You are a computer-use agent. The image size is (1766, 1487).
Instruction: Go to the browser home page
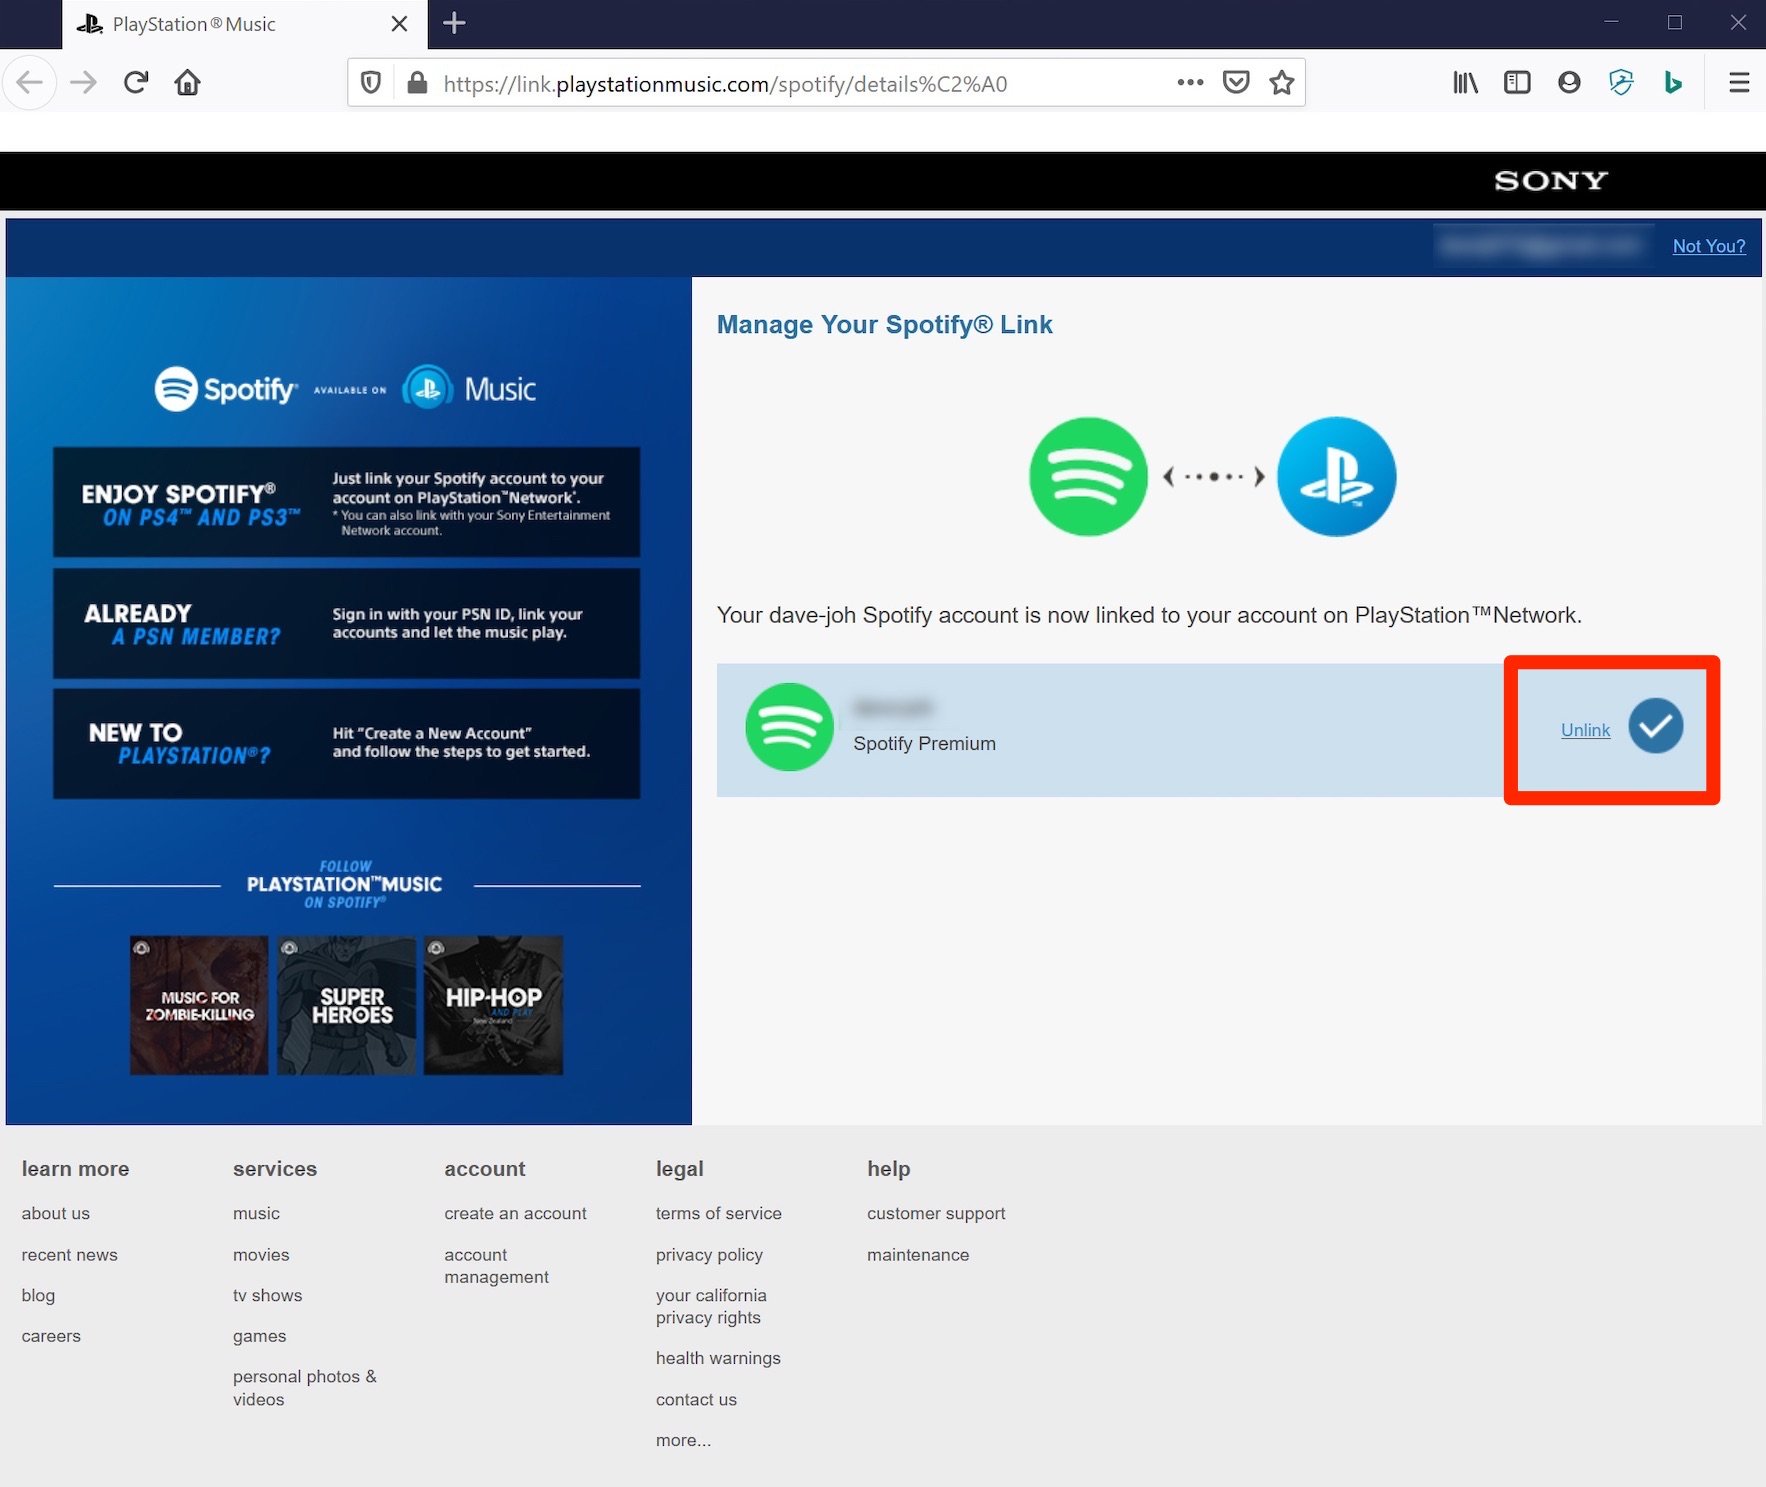[187, 82]
